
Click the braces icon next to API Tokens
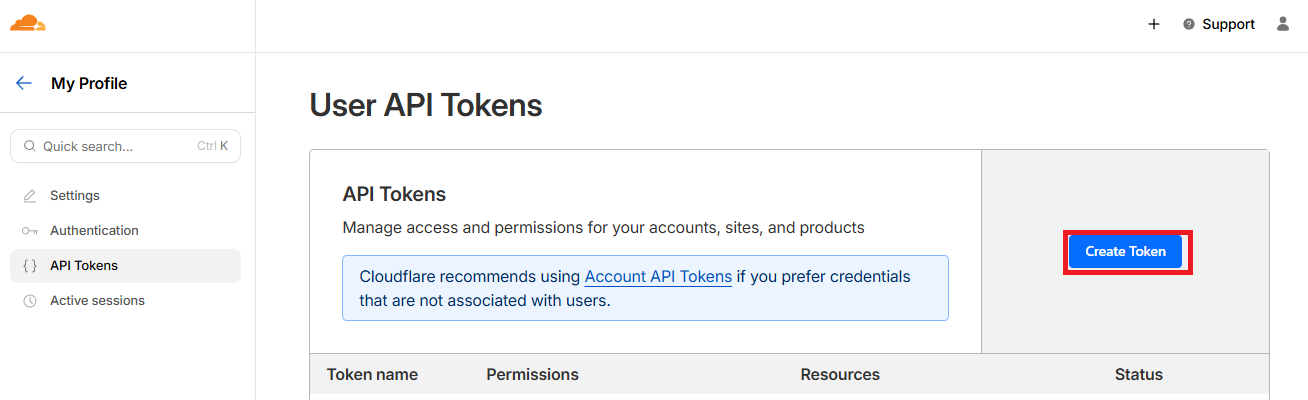coord(30,266)
